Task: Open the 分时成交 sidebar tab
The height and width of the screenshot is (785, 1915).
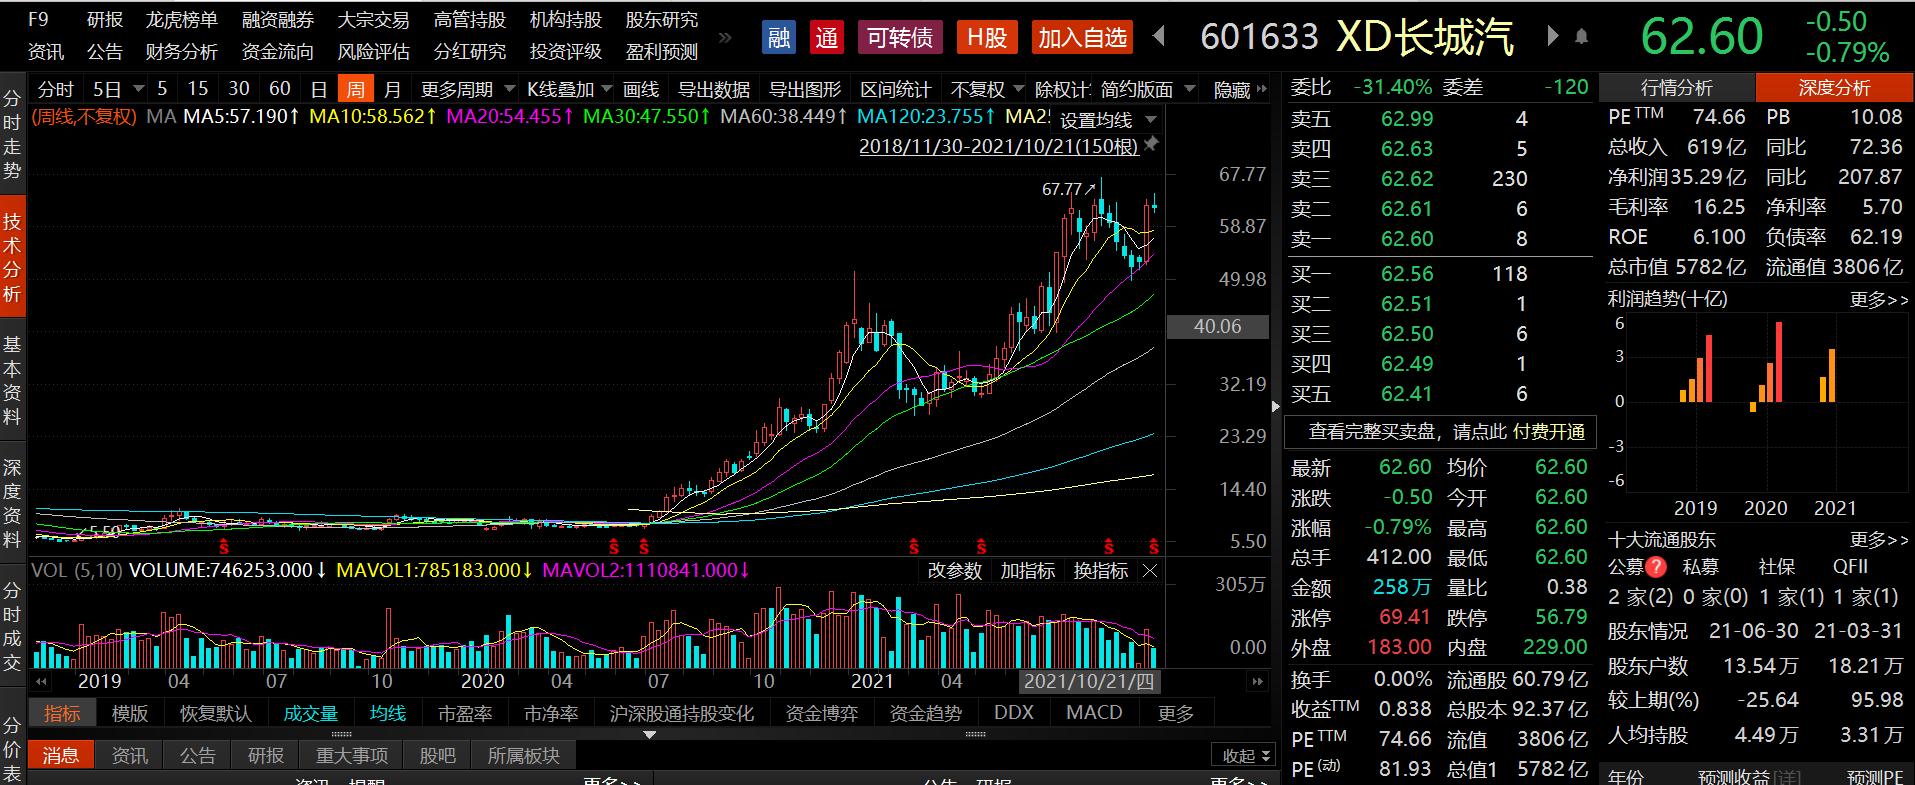Action: (x=12, y=627)
